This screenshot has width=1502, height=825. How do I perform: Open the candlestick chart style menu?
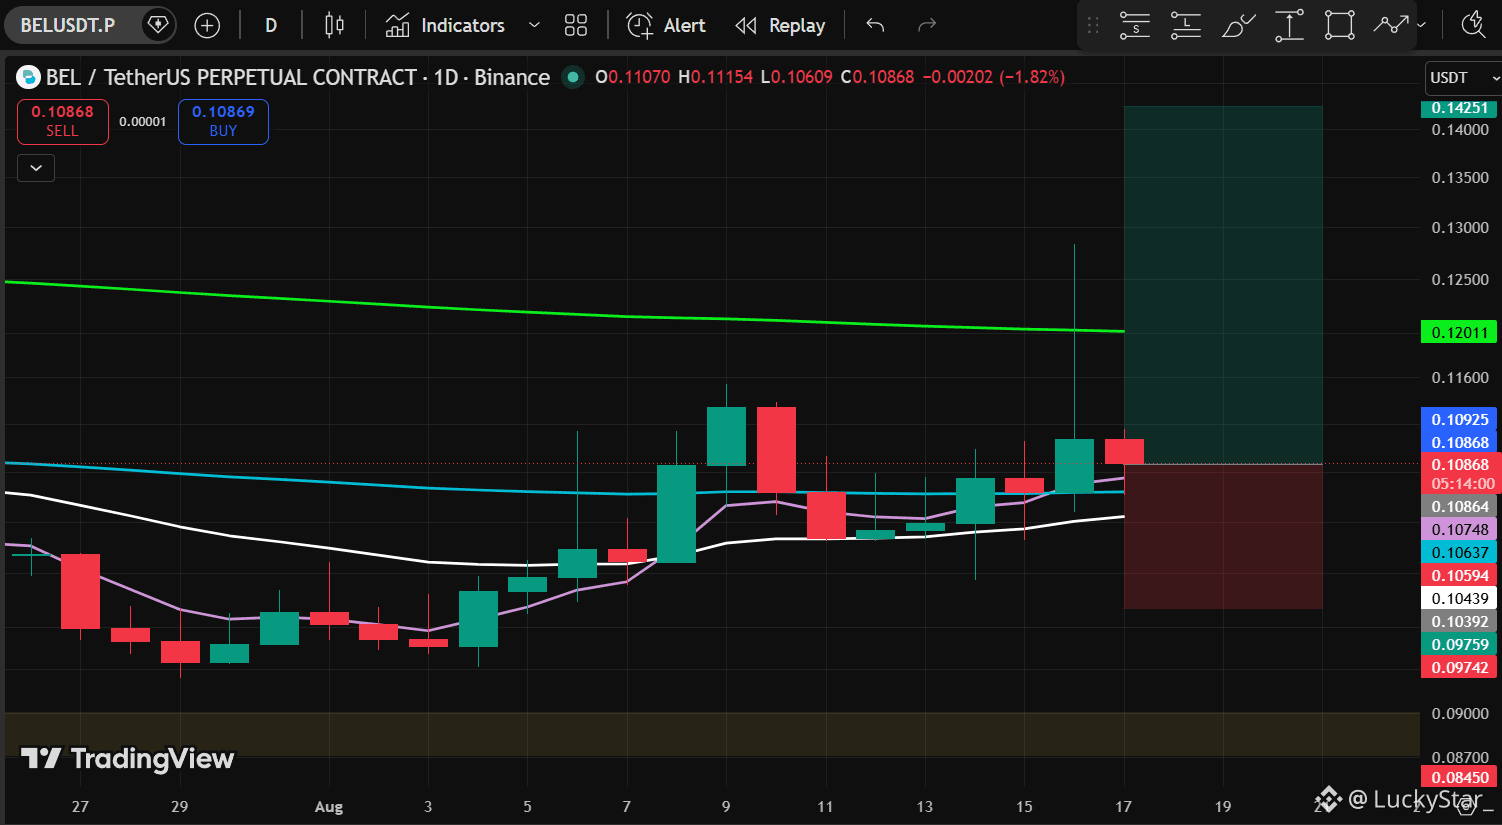[x=335, y=26]
